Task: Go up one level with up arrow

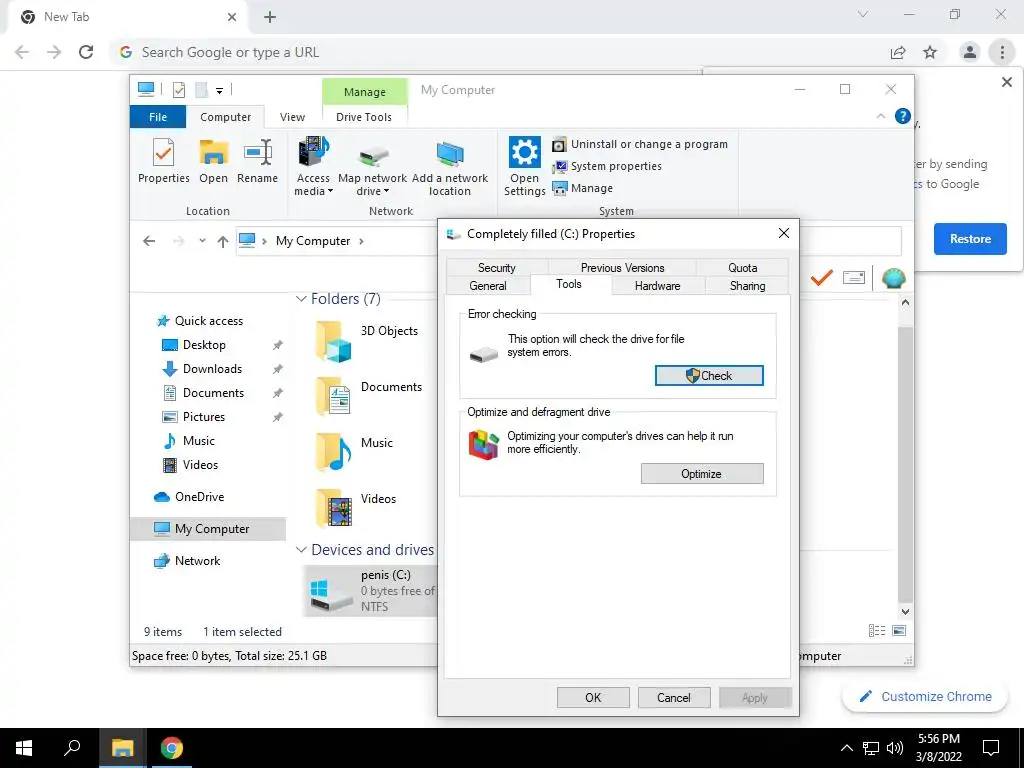Action: tap(223, 241)
